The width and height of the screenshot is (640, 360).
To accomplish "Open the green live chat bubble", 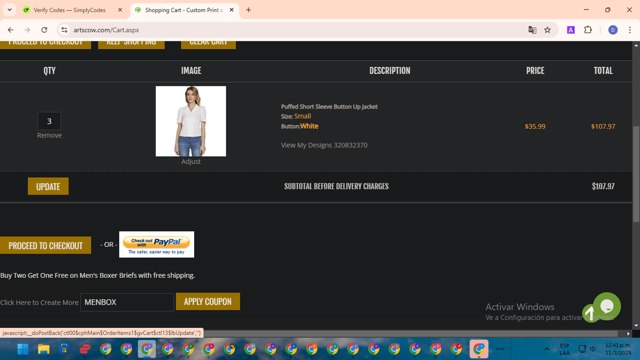I will point(607,306).
